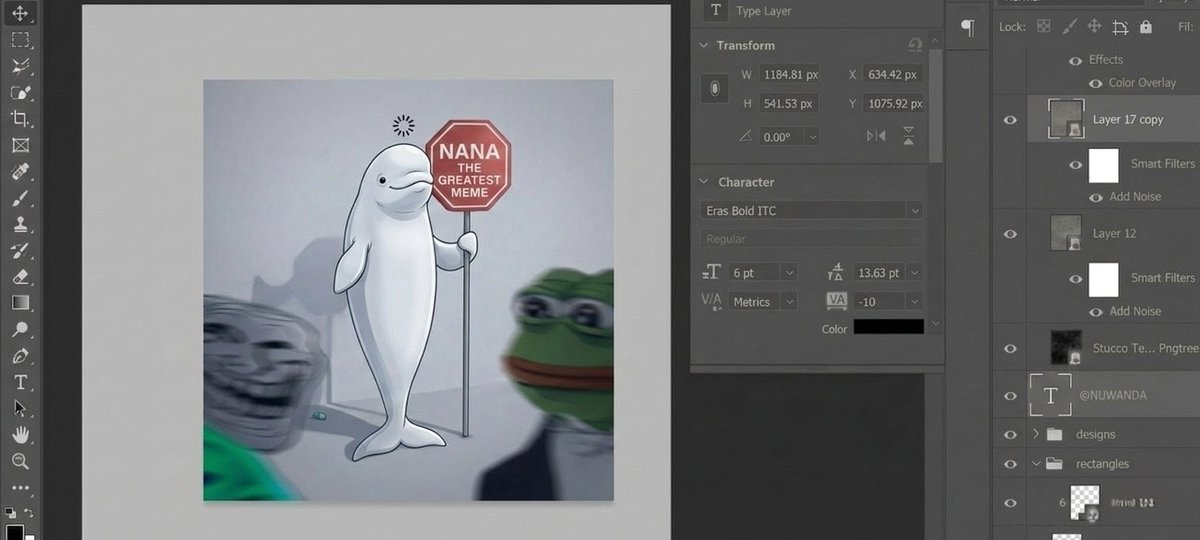
Task: Collapse the Character section
Action: 704,182
